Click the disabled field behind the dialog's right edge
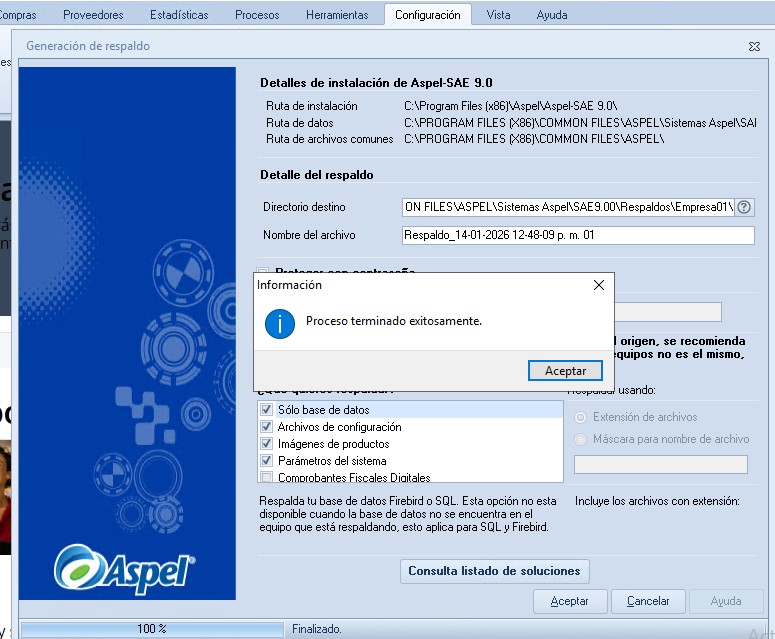Image resolution: width=775 pixels, height=639 pixels. 668,312
